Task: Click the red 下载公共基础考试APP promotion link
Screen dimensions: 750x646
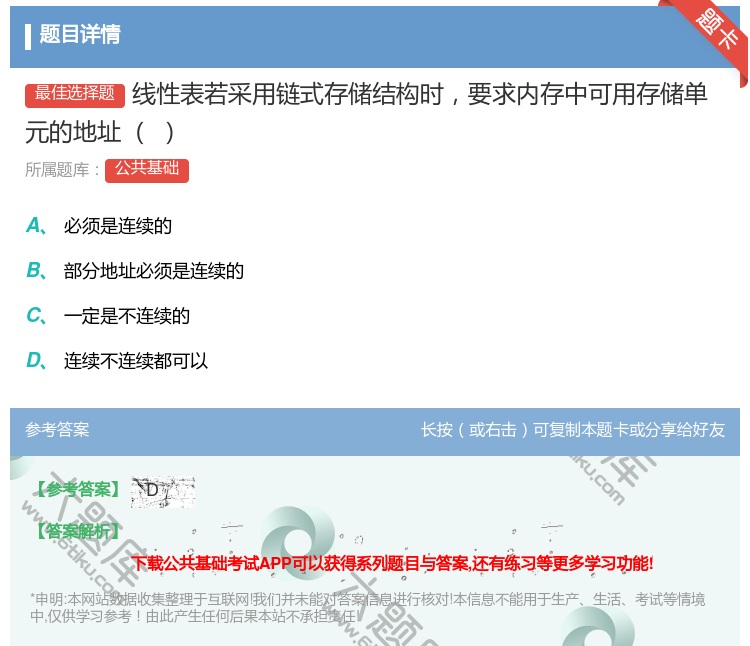Action: tap(392, 563)
